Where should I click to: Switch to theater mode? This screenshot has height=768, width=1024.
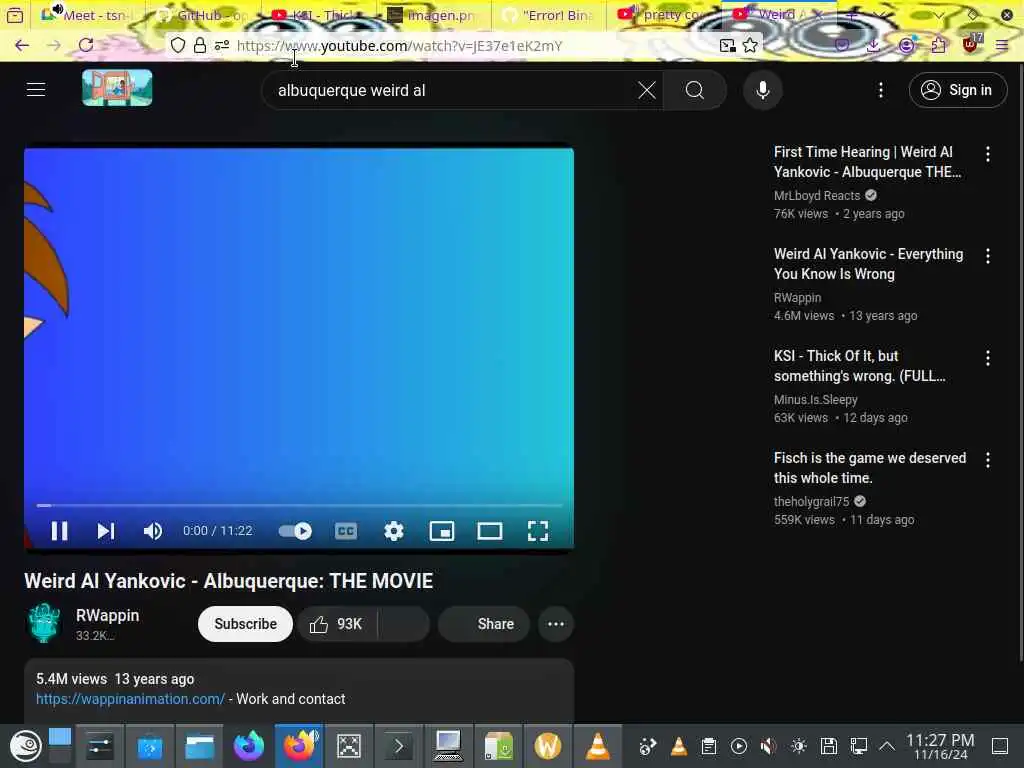tap(490, 531)
